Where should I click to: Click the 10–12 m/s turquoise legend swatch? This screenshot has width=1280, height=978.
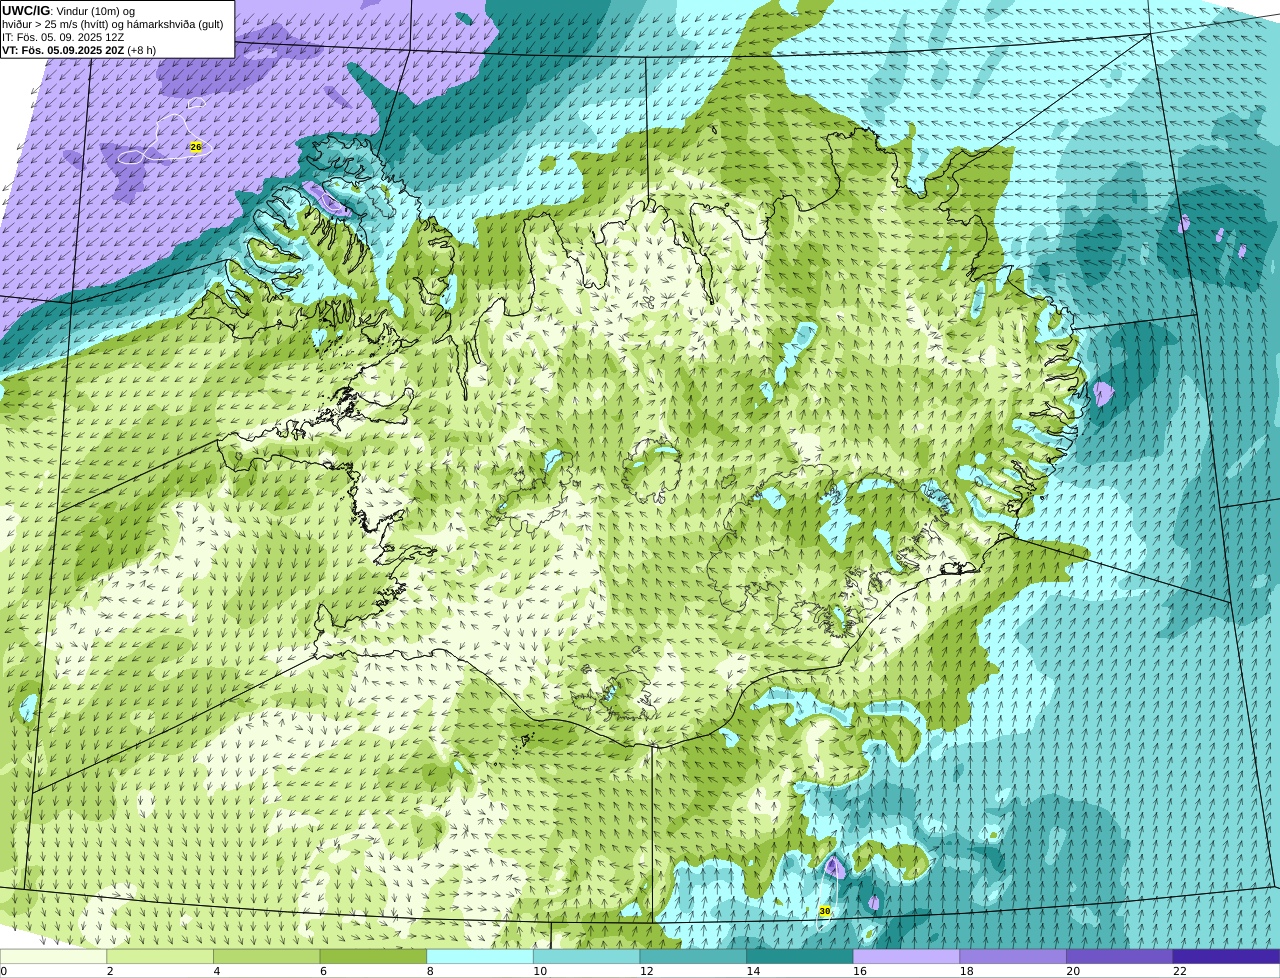coord(586,956)
